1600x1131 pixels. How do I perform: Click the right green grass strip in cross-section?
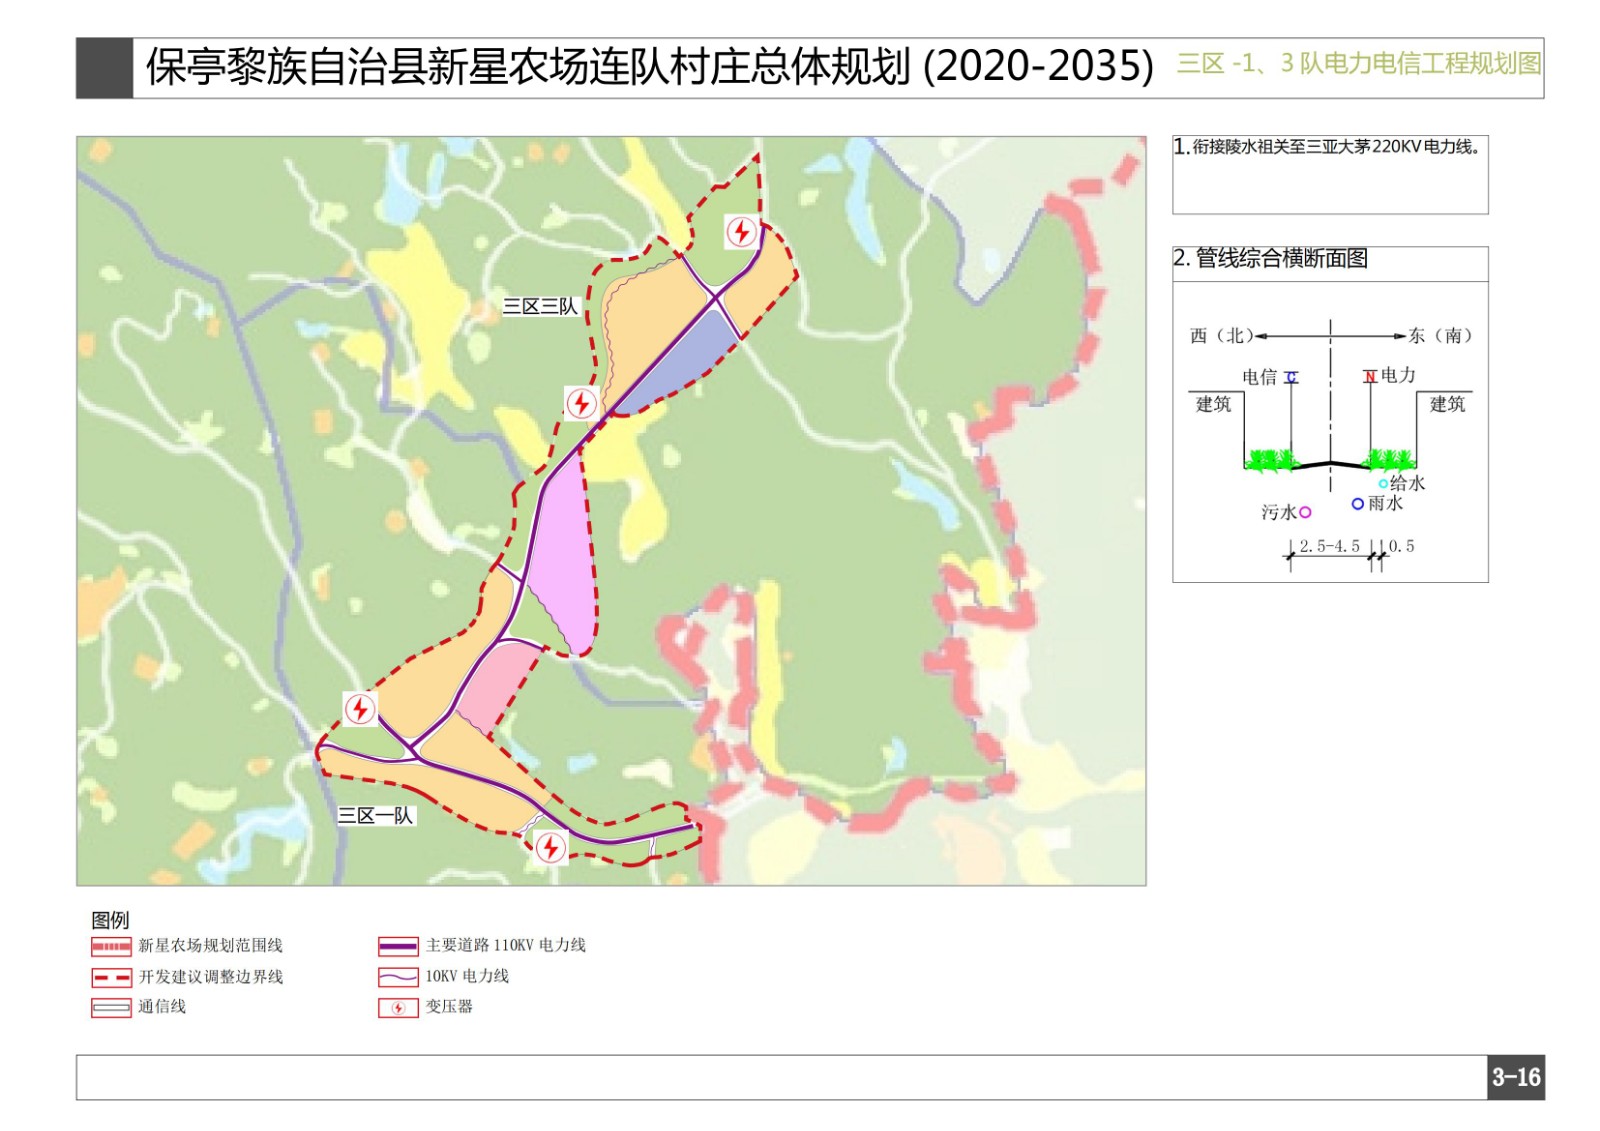click(1391, 460)
